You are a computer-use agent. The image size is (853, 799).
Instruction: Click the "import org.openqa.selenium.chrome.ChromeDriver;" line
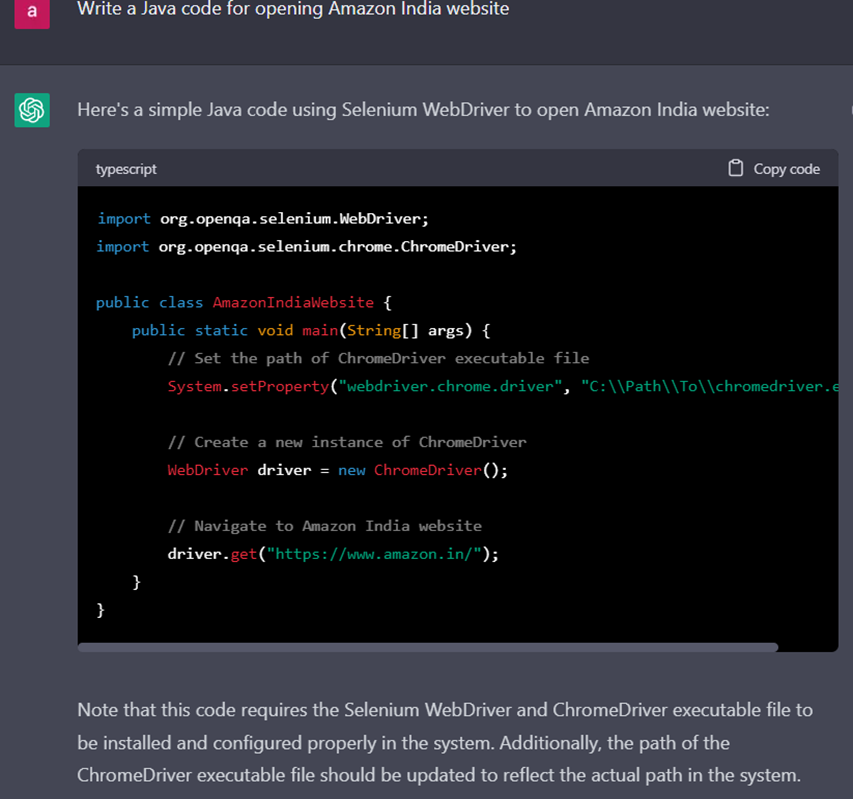click(x=306, y=247)
